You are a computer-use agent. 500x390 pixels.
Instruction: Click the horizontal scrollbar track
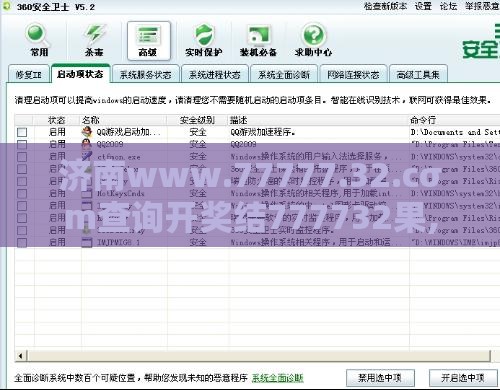259,356
